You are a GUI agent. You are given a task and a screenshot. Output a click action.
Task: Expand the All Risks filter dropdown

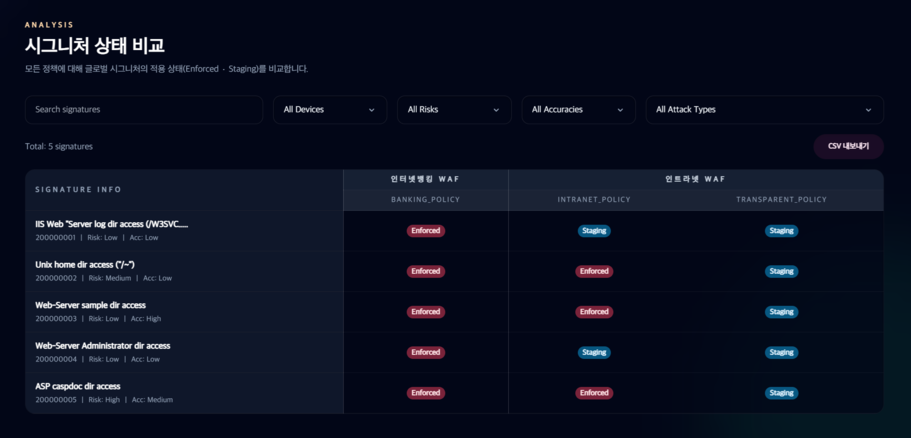tap(453, 110)
